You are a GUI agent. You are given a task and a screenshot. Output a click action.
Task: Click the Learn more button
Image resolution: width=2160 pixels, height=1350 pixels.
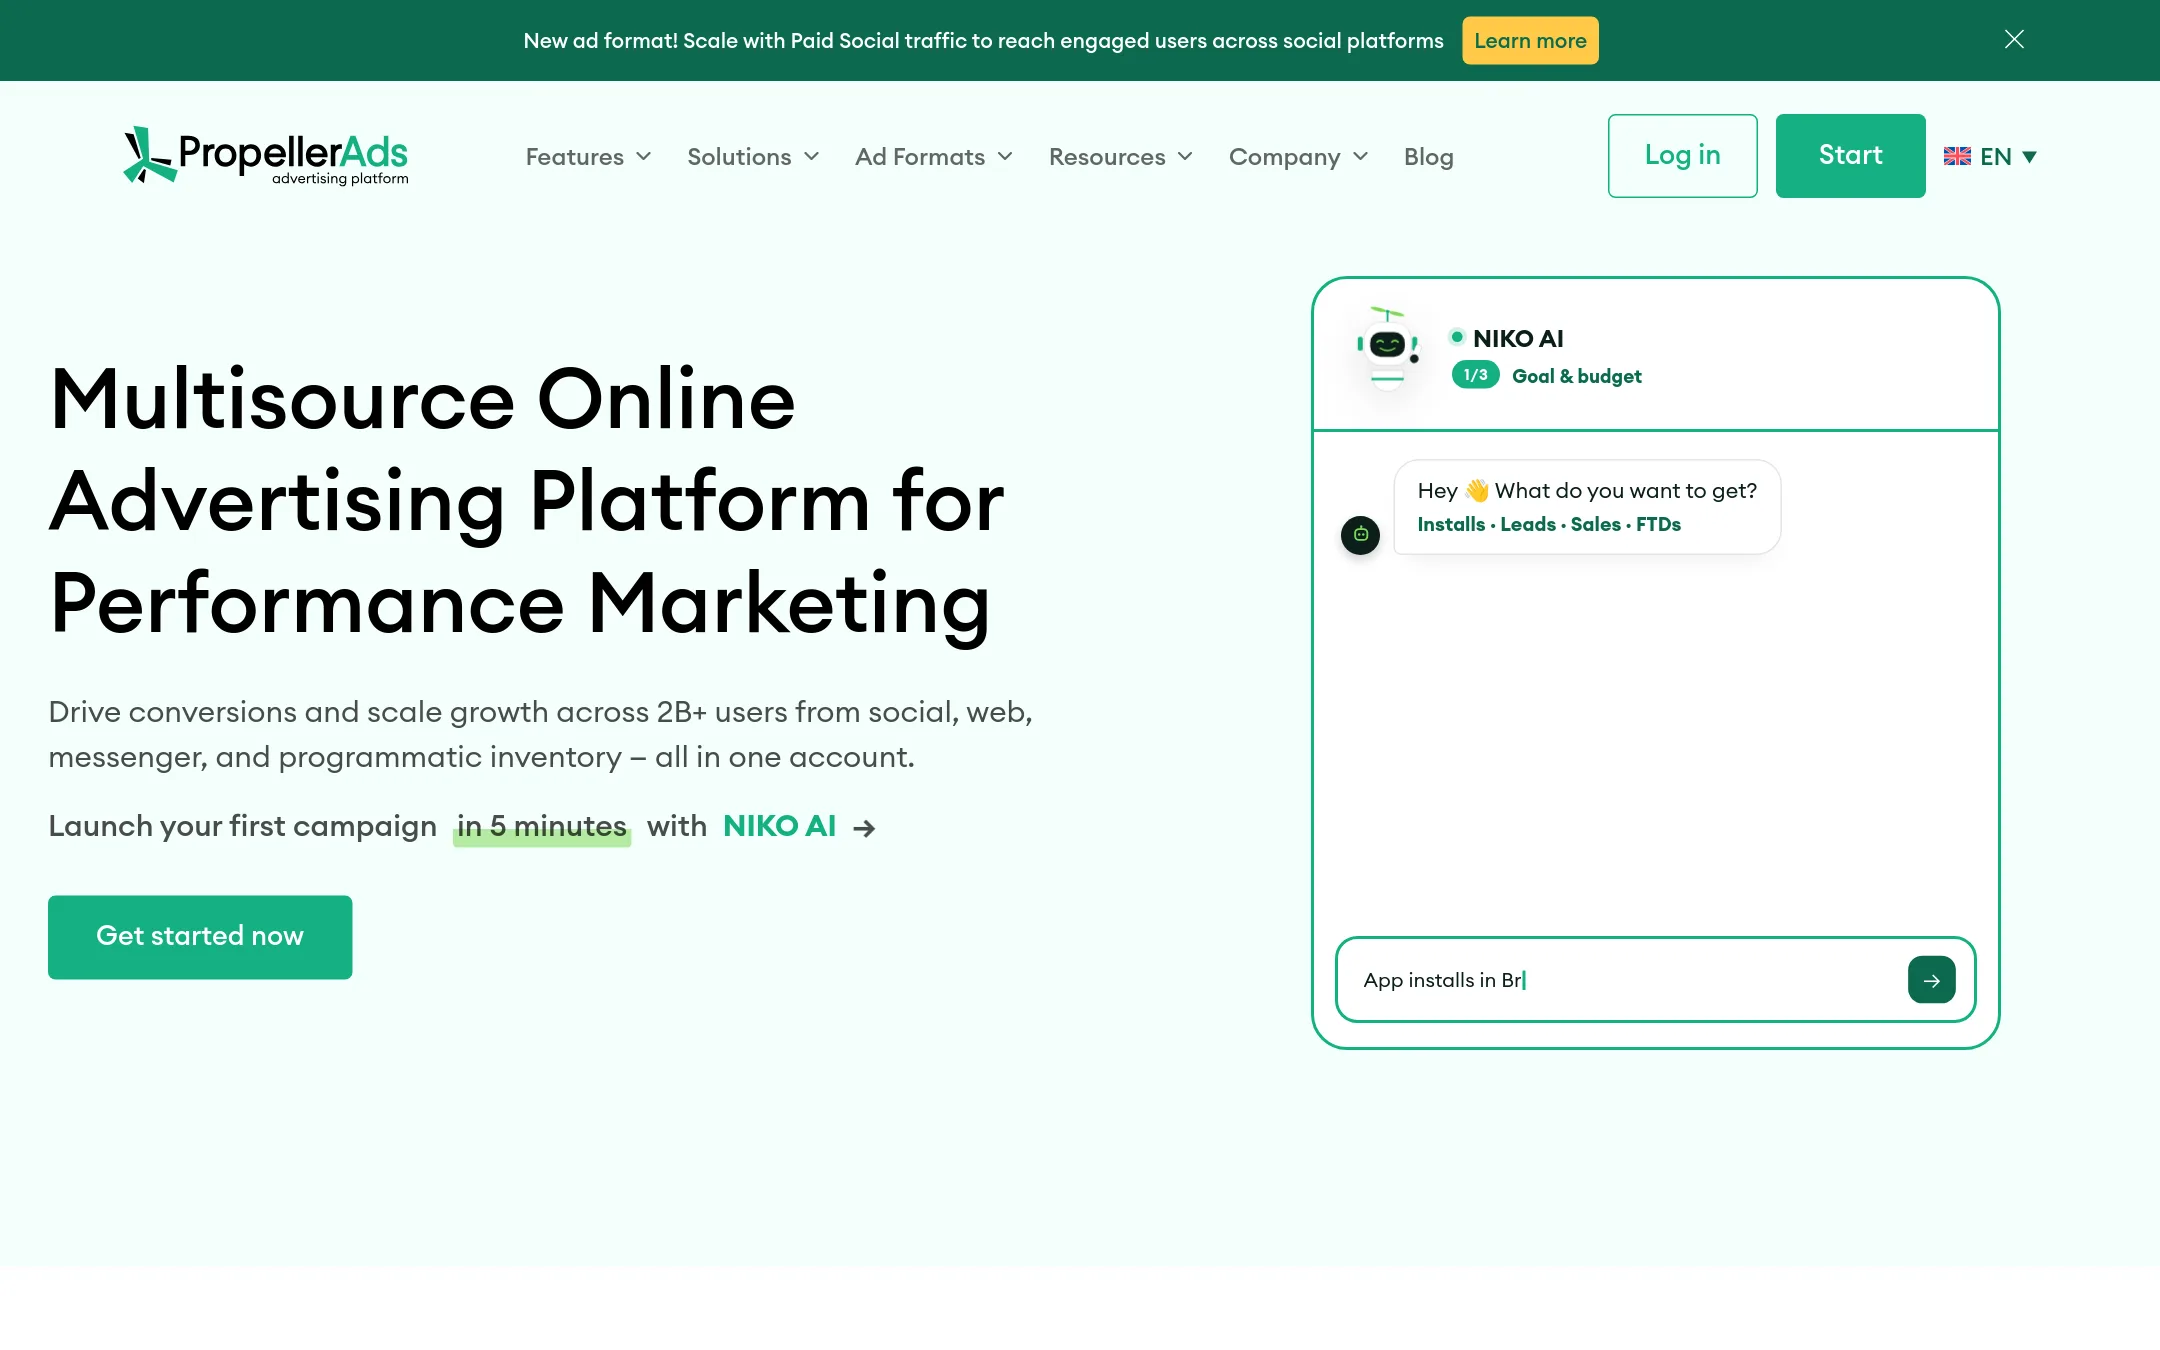click(1530, 41)
